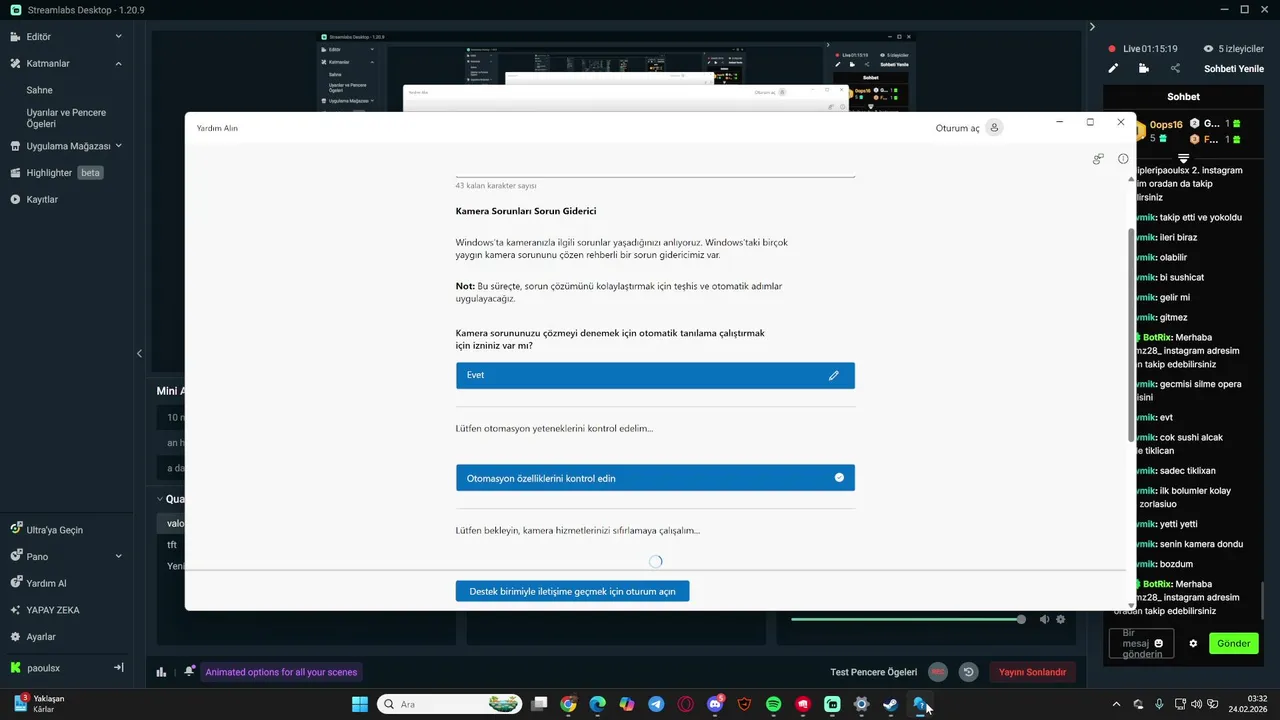Viewport: 1280px width, 720px height.
Task: Click the chat panel scrollbar
Action: 1264,600
